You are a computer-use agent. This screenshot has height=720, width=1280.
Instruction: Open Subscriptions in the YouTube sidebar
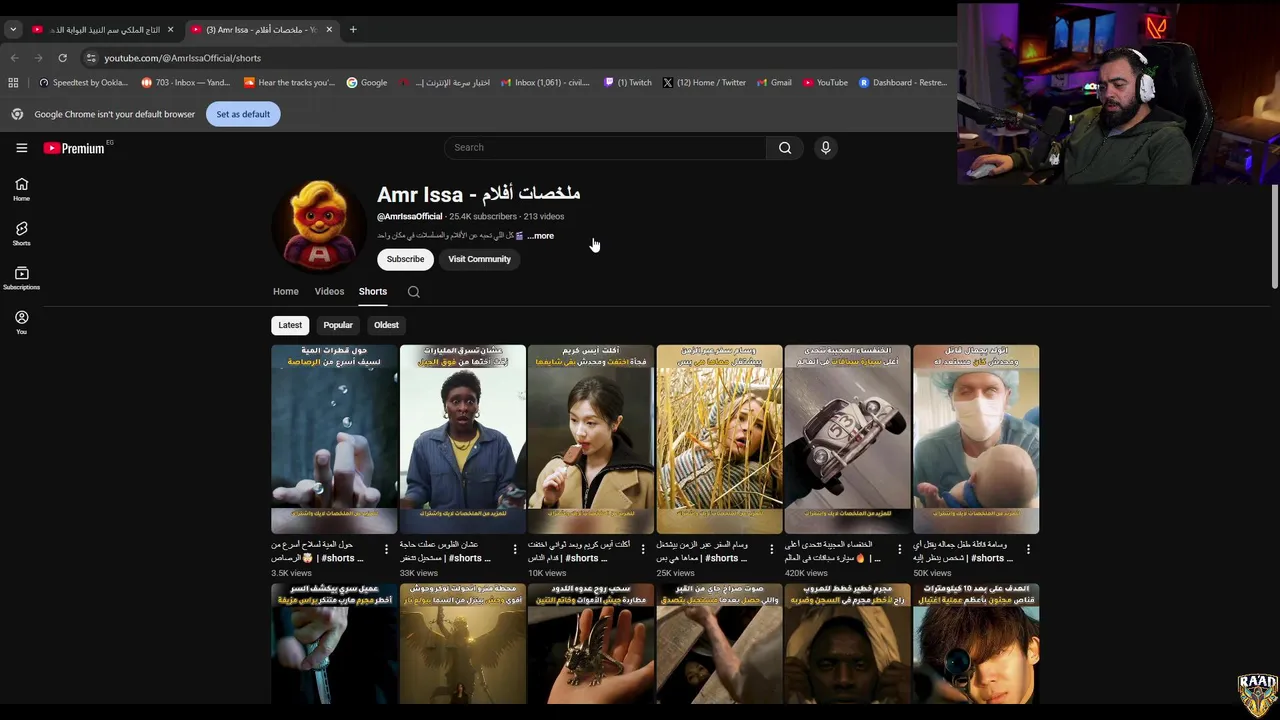21,278
